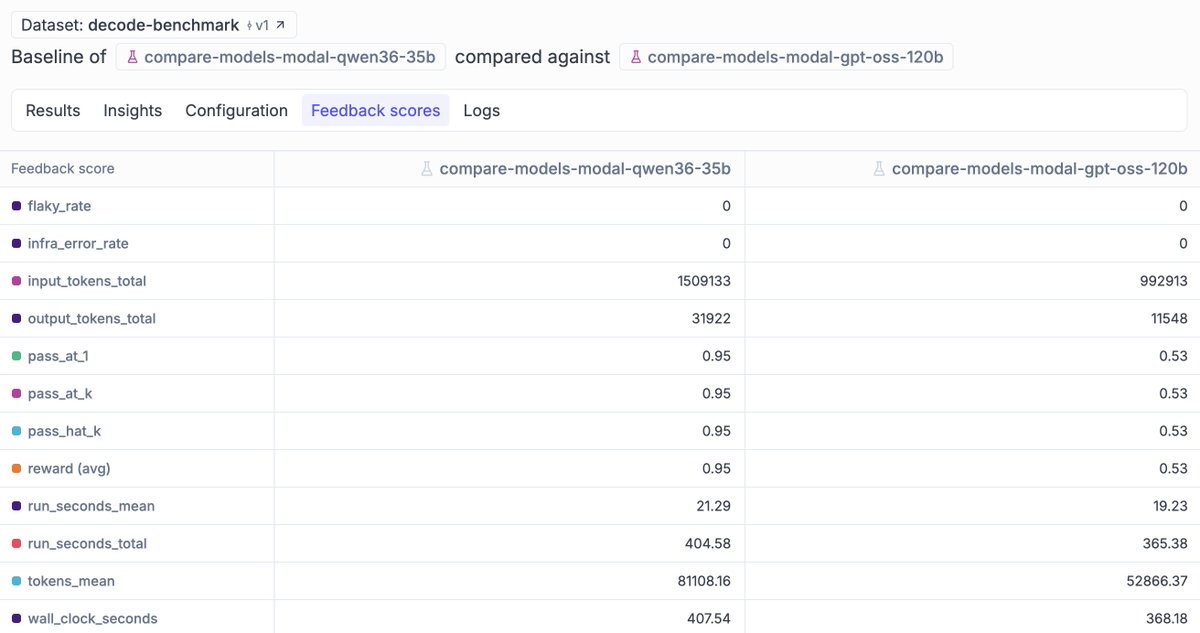Click the green dot beside pass_at_1
This screenshot has height=633, width=1200.
(16, 356)
